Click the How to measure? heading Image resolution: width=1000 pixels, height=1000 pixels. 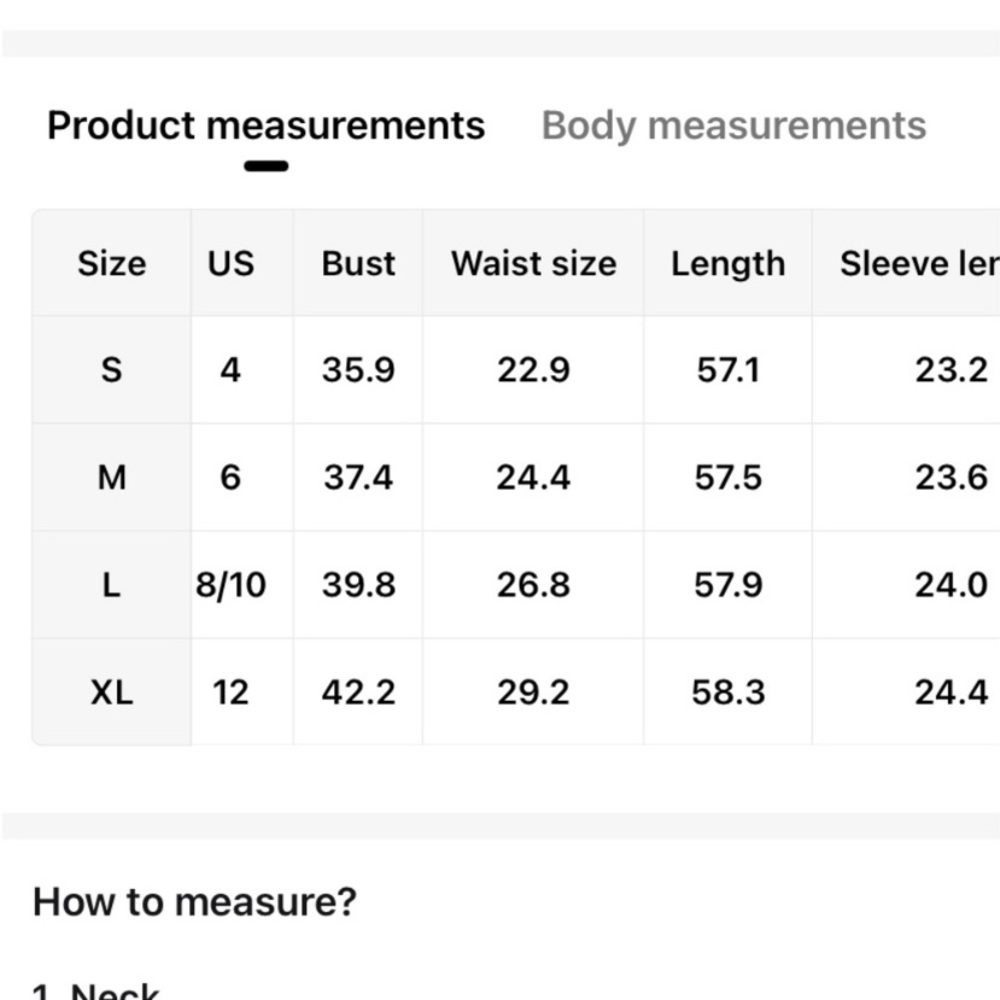coord(195,902)
